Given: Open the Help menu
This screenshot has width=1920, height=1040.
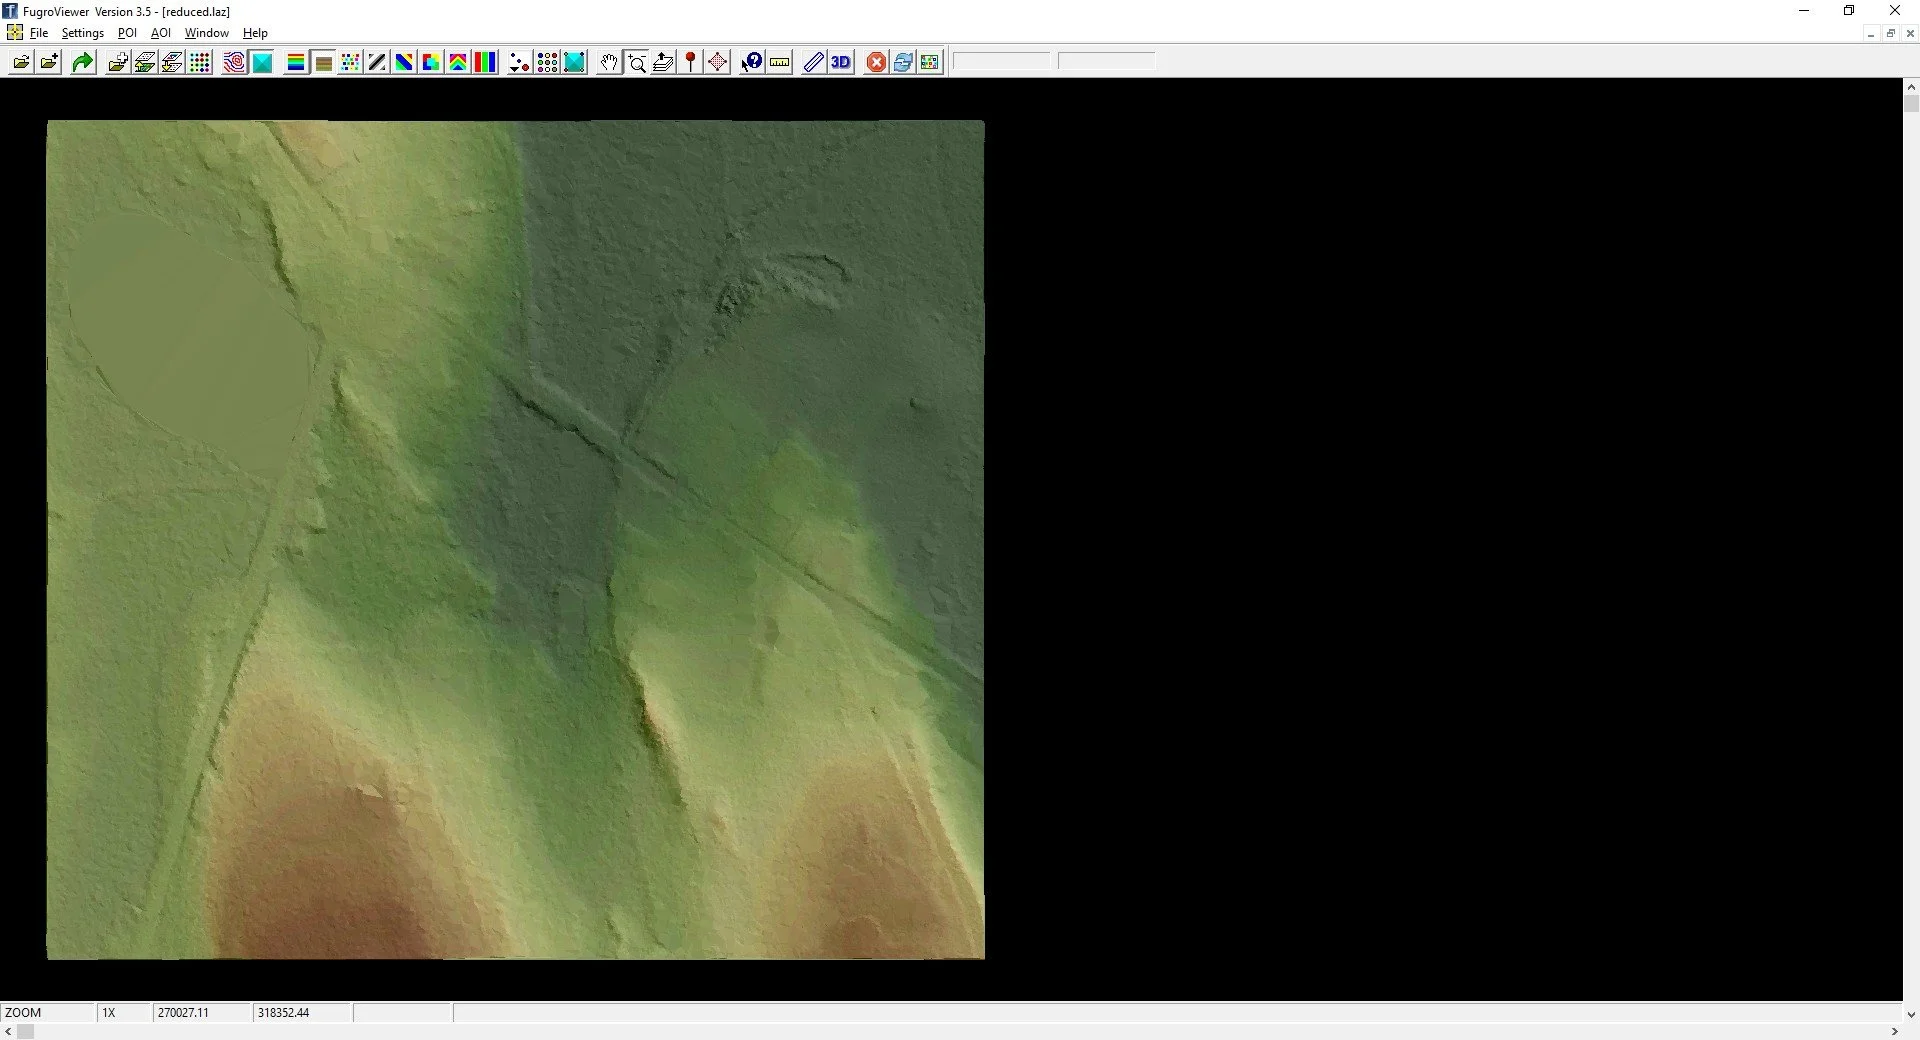Looking at the screenshot, I should [255, 33].
